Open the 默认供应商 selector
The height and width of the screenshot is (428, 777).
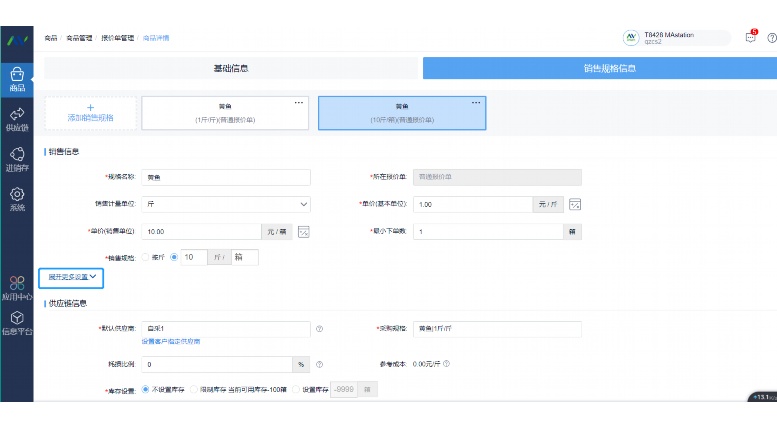[x=226, y=329]
